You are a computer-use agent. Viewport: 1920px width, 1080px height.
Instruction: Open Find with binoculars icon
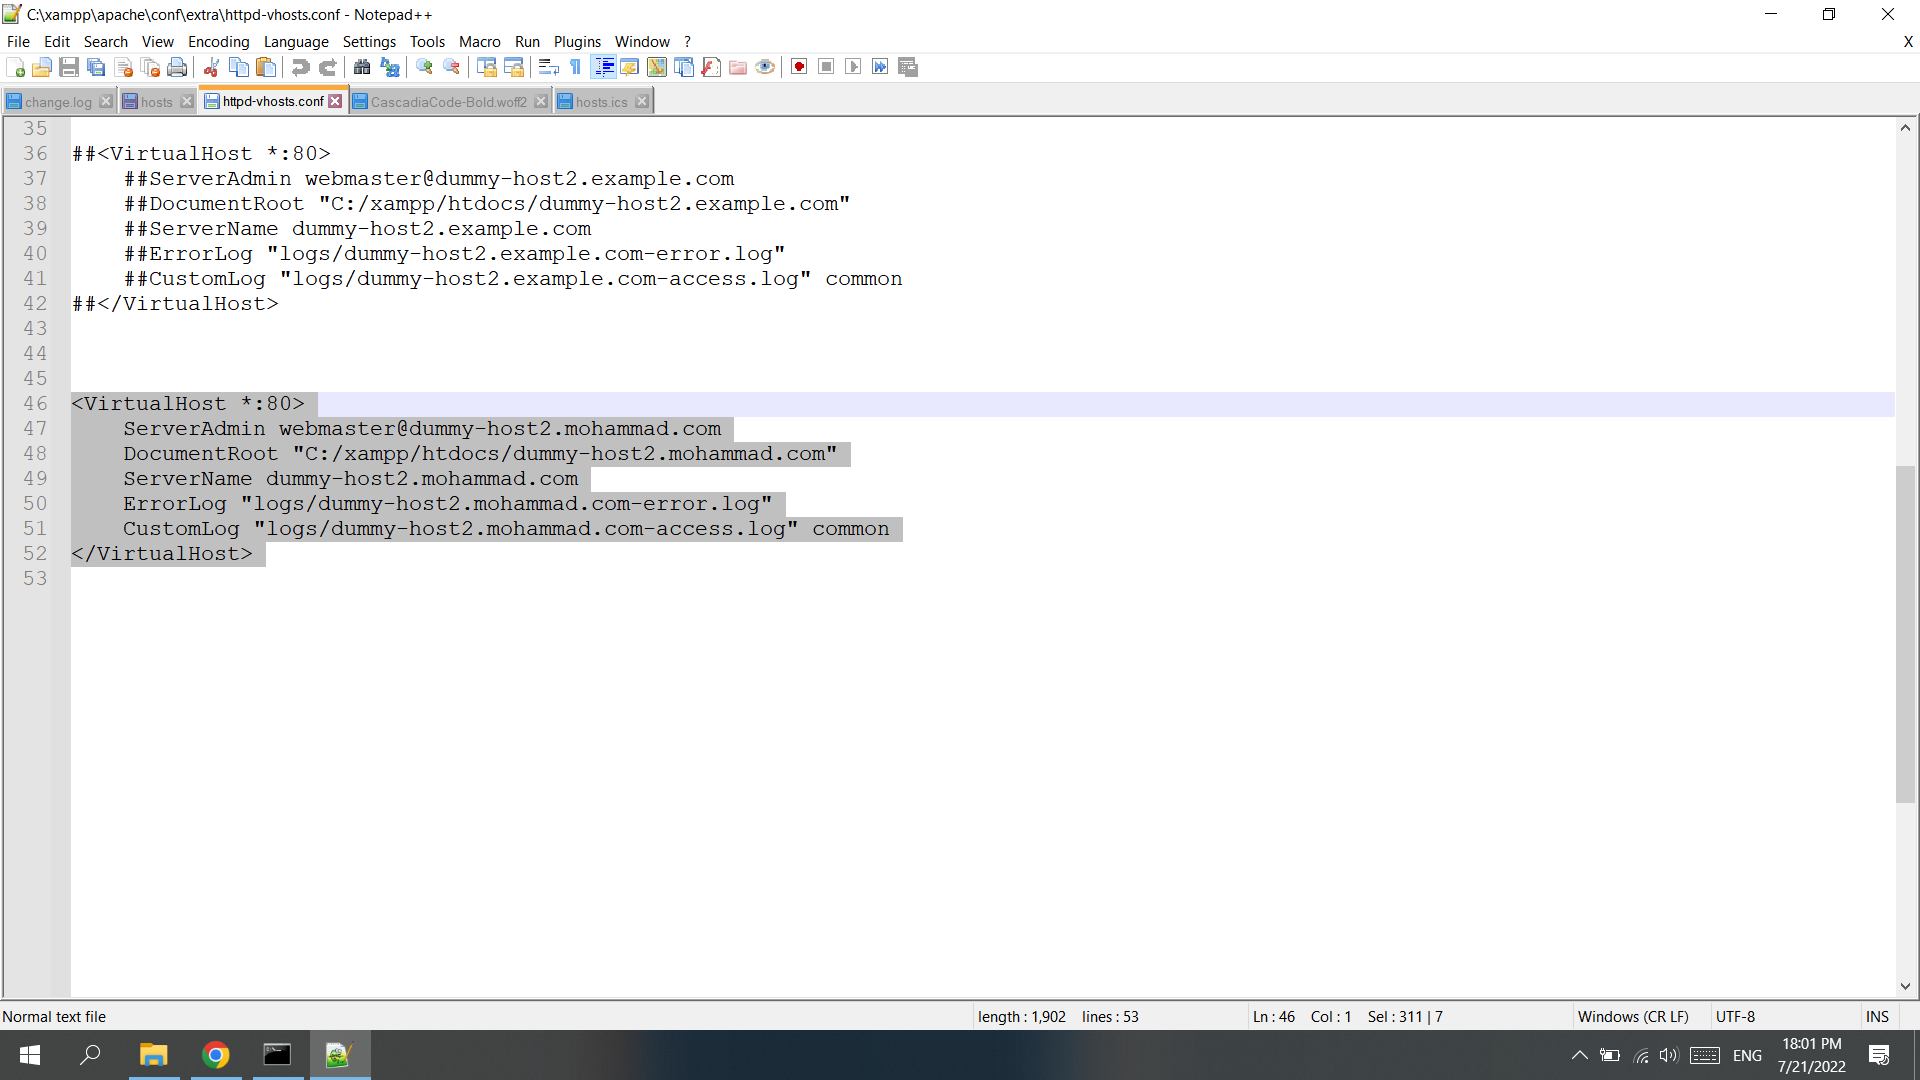(x=362, y=67)
